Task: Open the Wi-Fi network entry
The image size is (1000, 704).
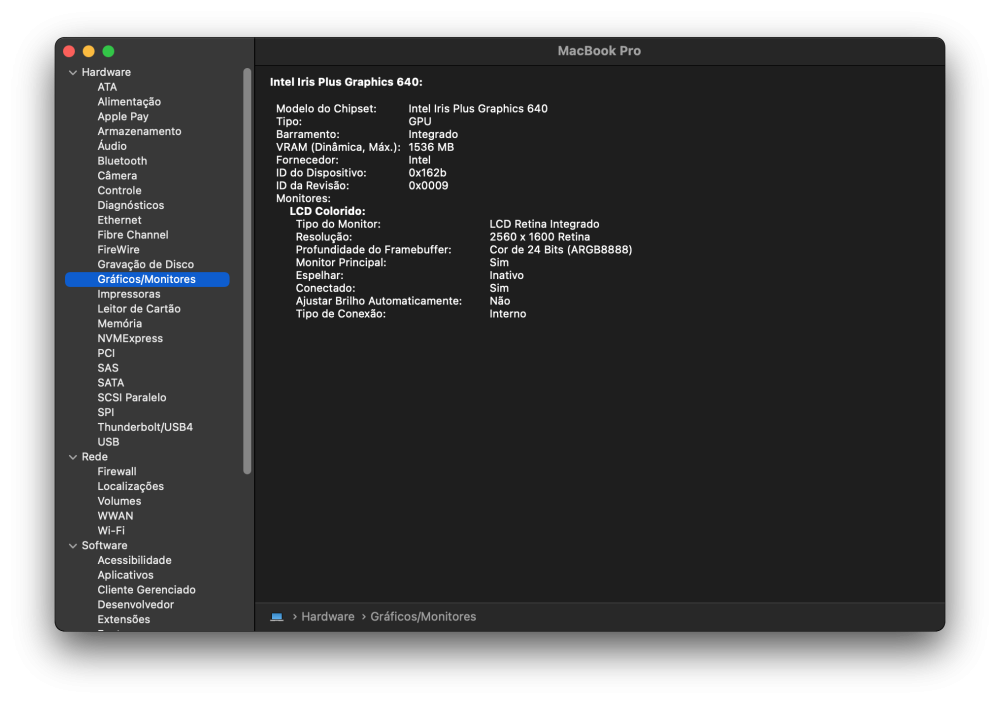Action: pyautogui.click(x=111, y=531)
